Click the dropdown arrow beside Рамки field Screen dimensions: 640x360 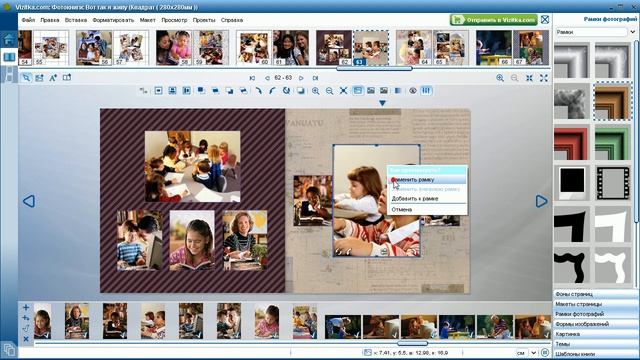[633, 32]
